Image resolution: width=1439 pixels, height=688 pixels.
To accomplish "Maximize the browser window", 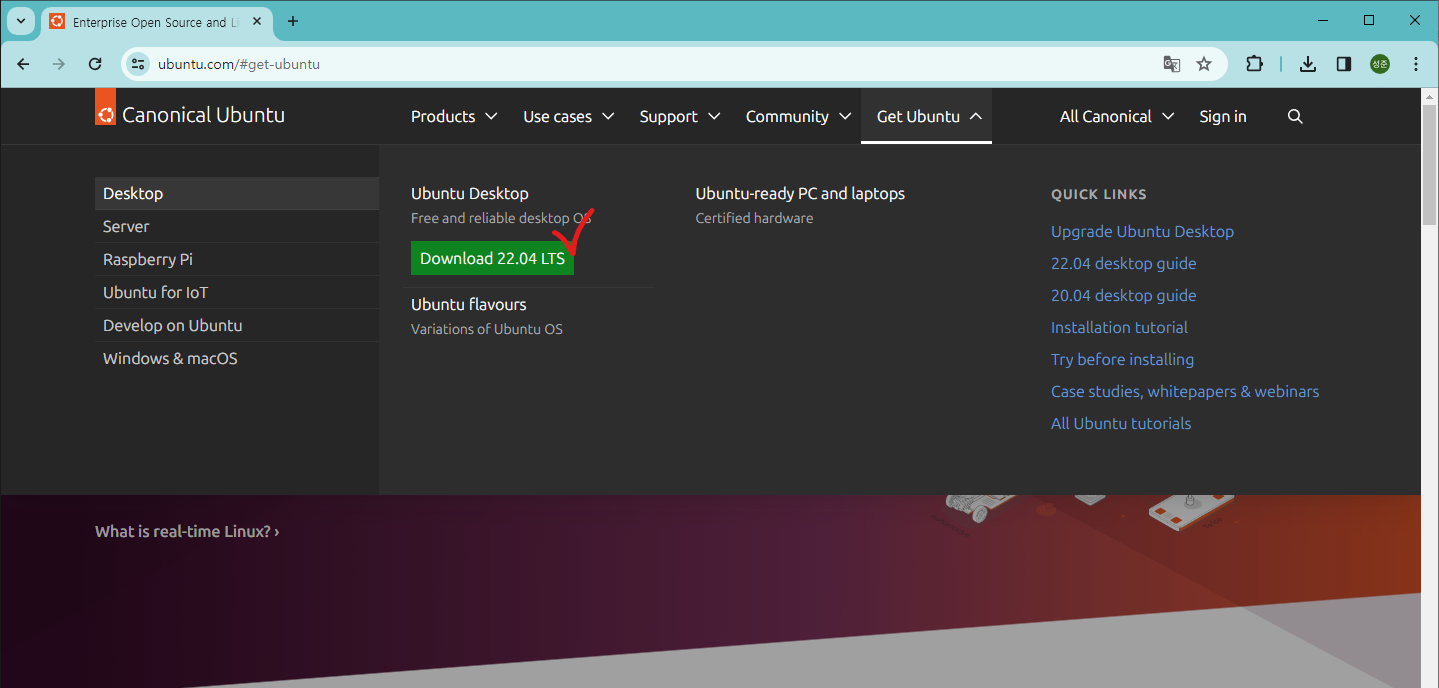I will pyautogui.click(x=1369, y=20).
